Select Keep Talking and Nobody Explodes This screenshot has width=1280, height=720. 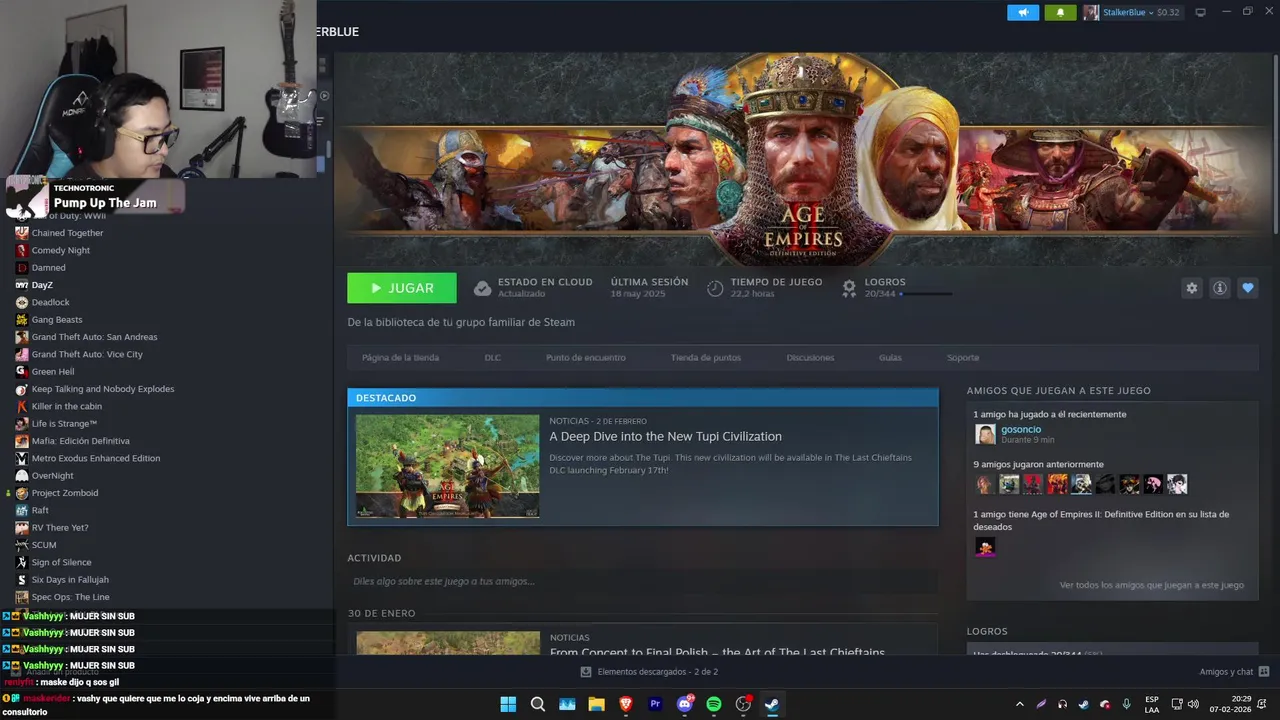pyautogui.click(x=103, y=389)
